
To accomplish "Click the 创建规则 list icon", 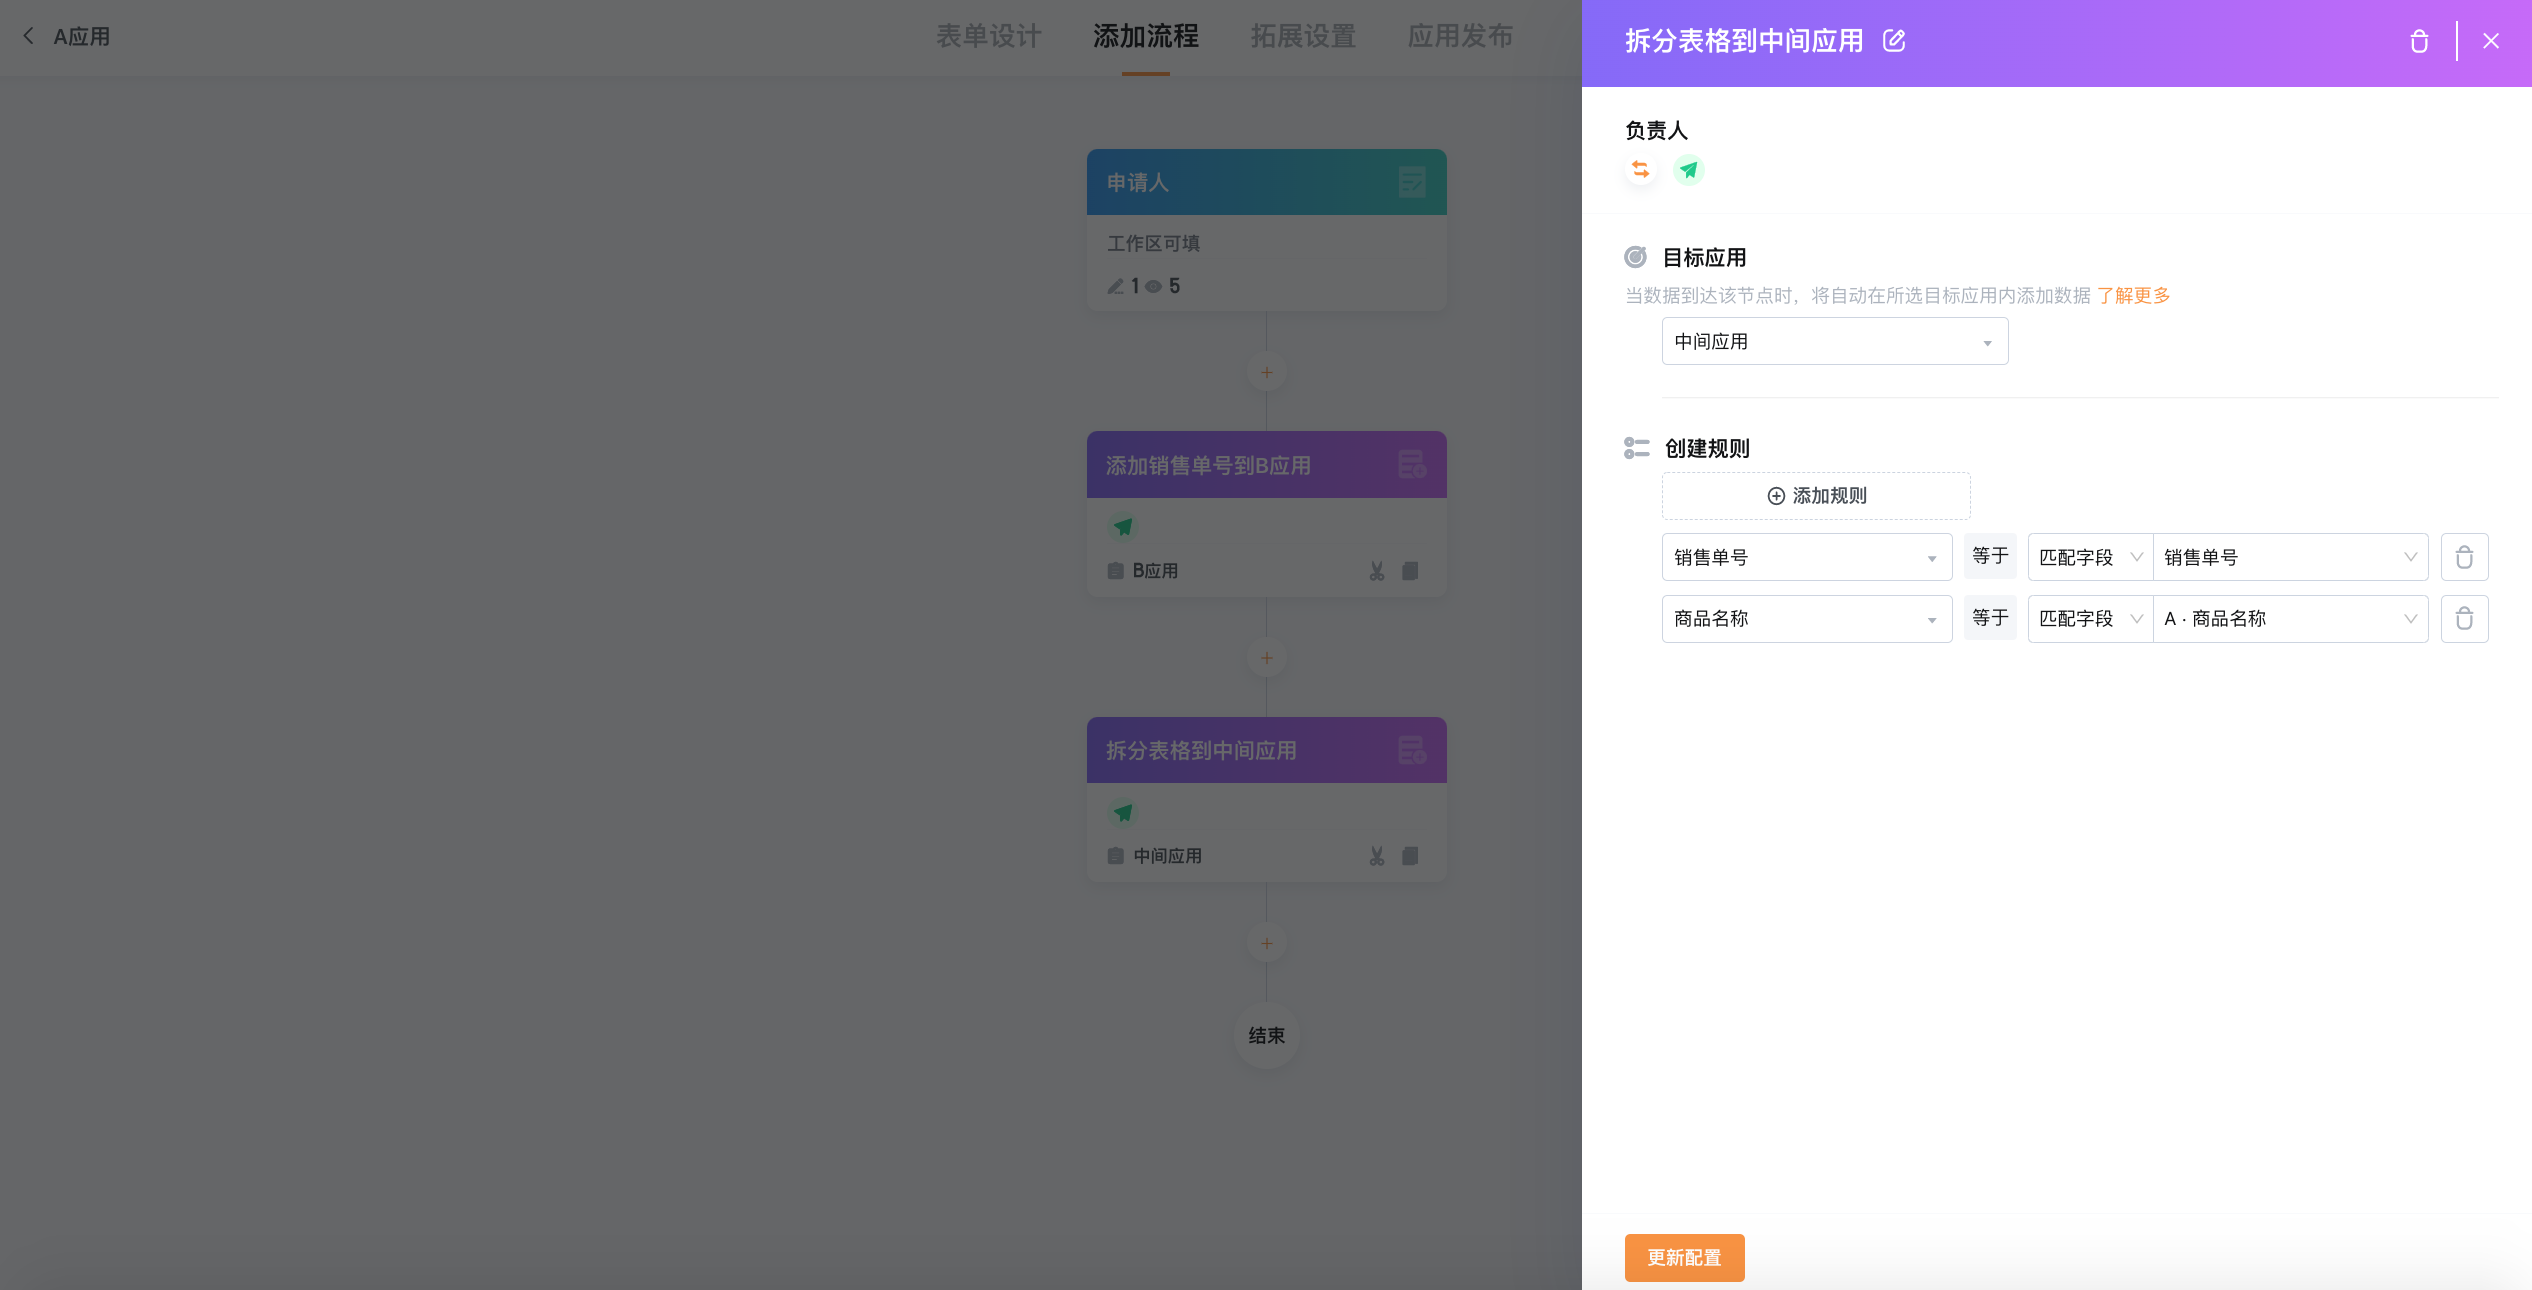I will coord(1636,448).
